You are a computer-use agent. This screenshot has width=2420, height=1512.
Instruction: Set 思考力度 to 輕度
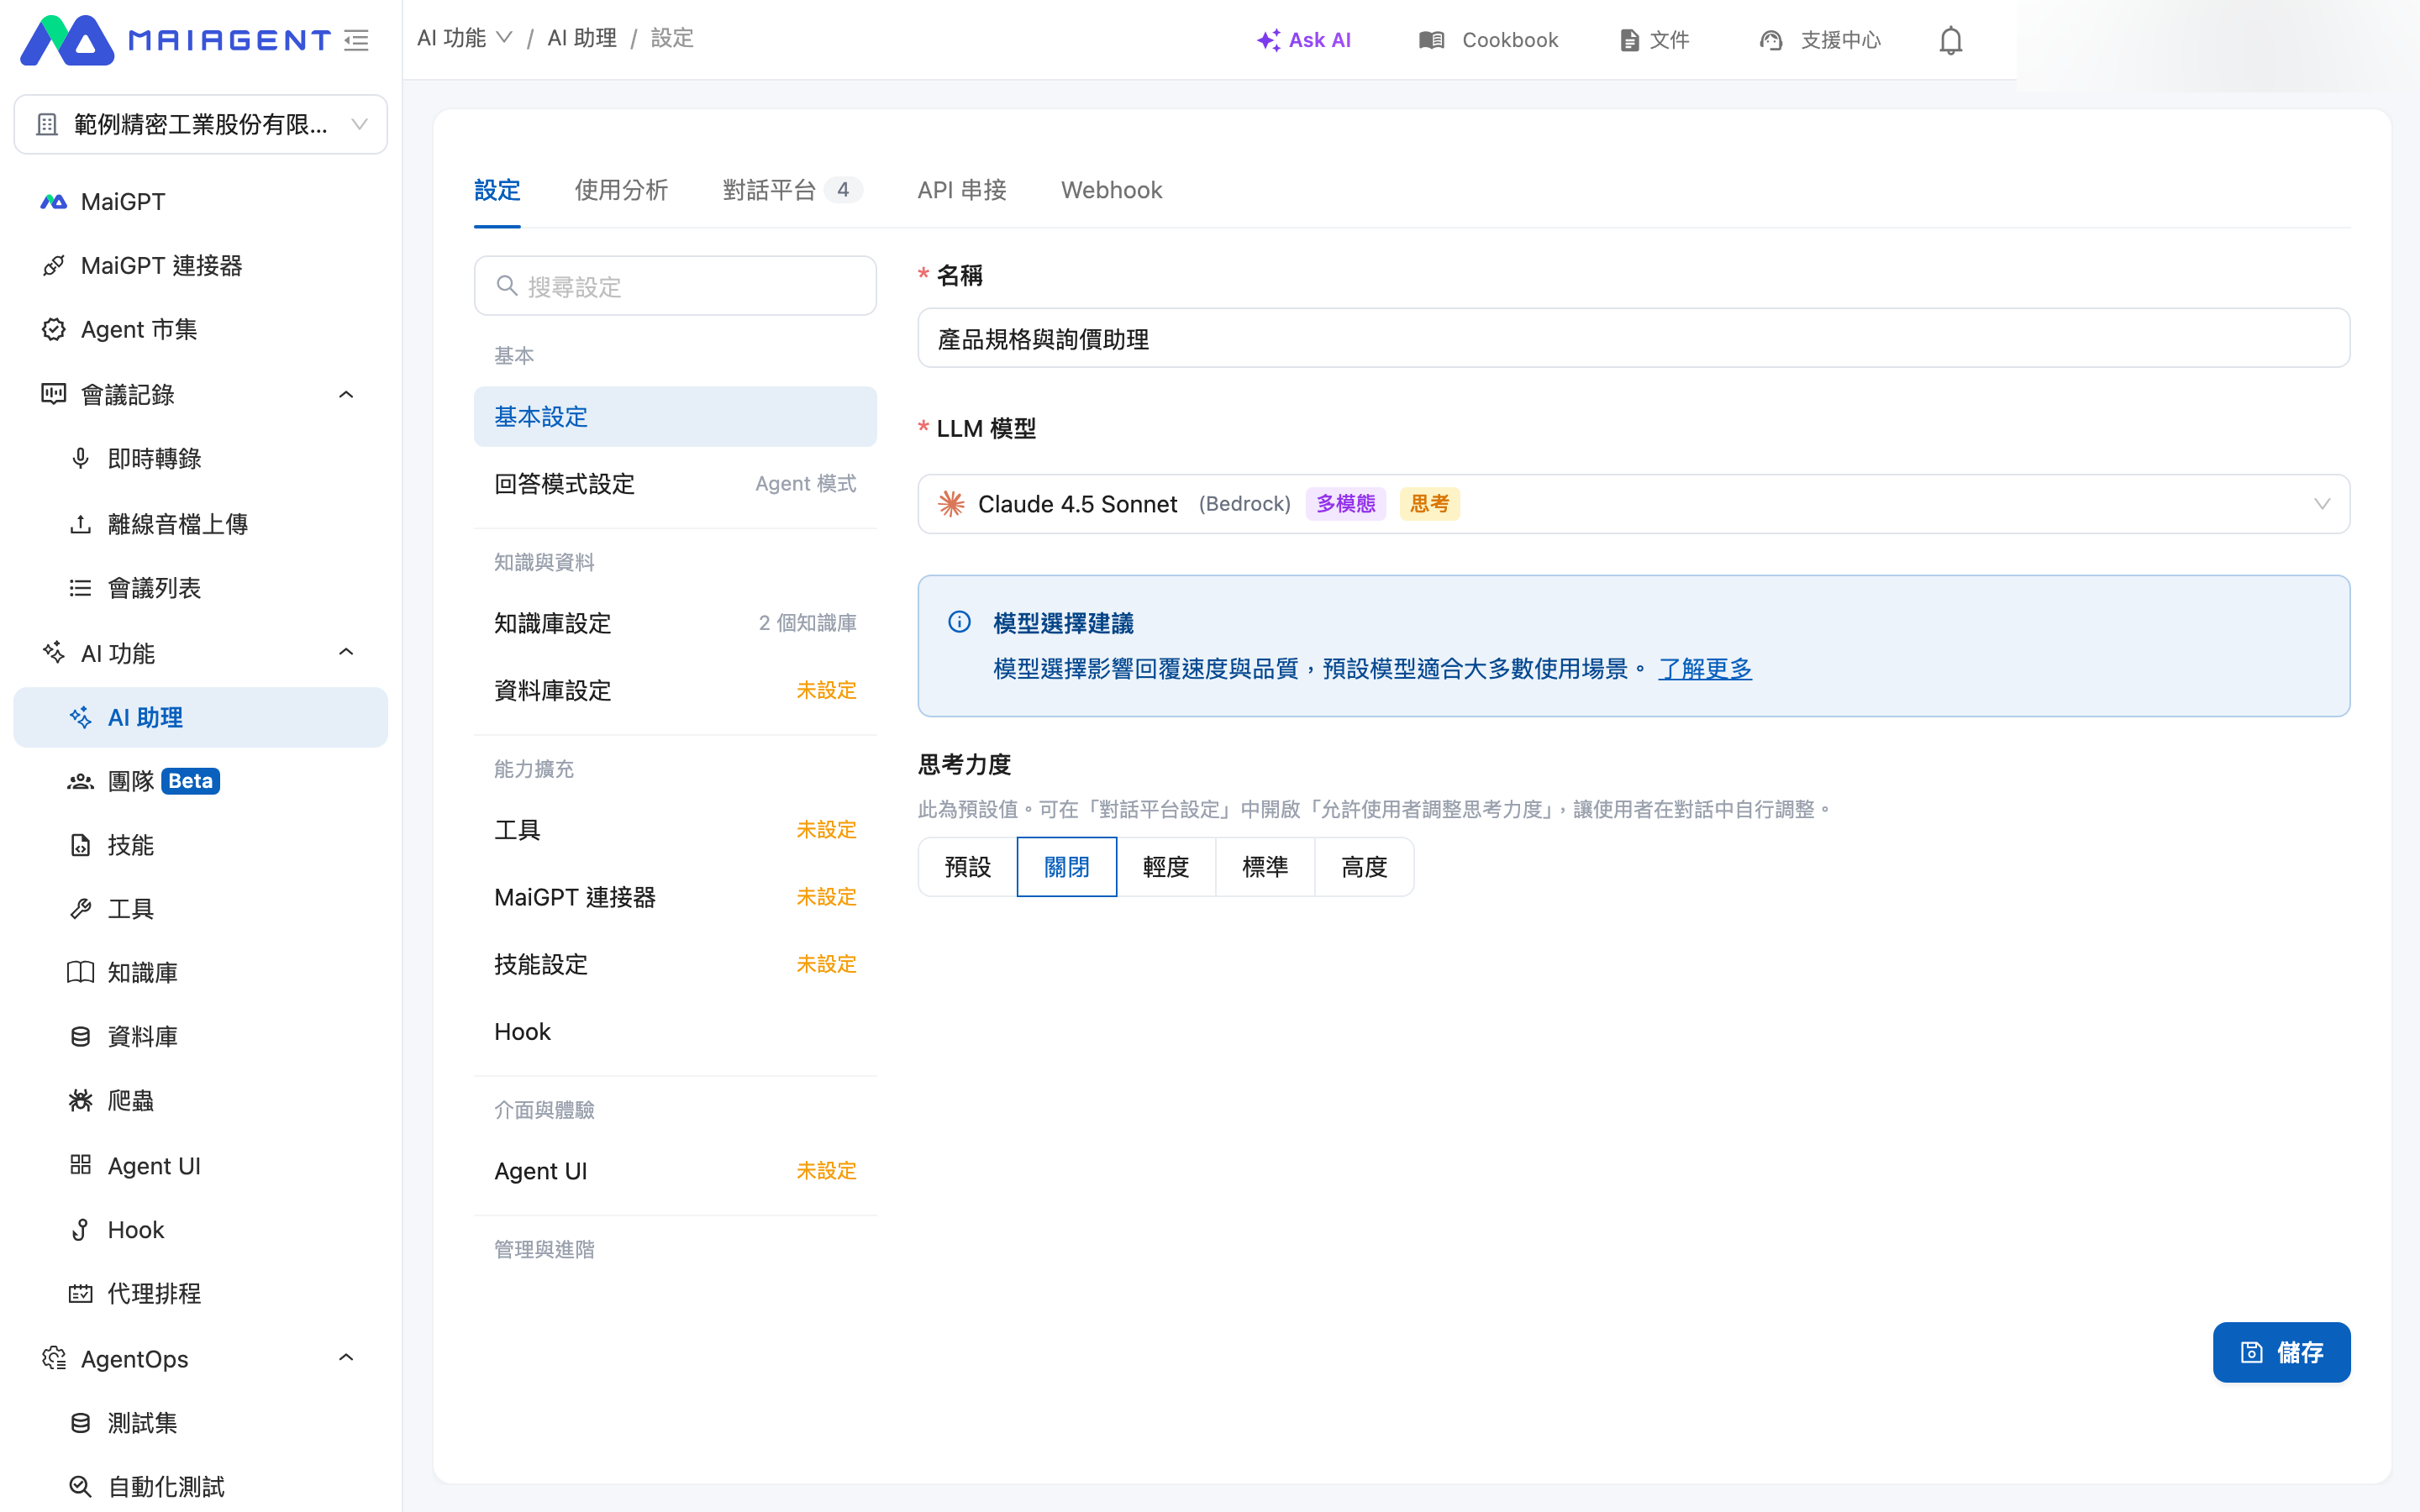tap(1166, 867)
